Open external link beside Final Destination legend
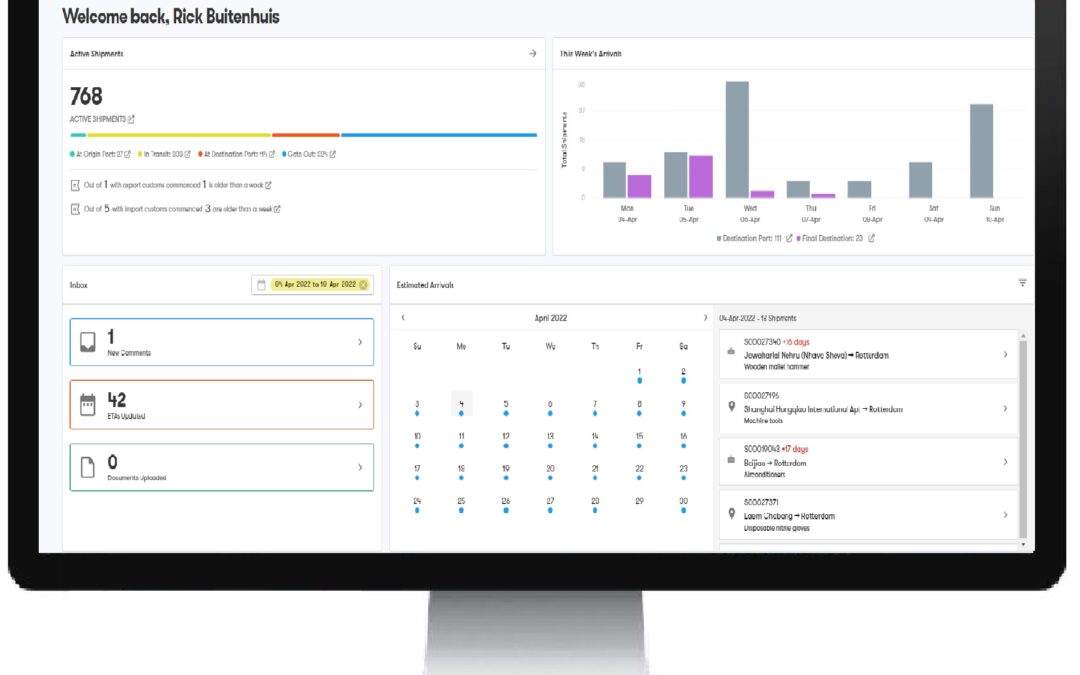This screenshot has height=675, width=1080. [871, 238]
